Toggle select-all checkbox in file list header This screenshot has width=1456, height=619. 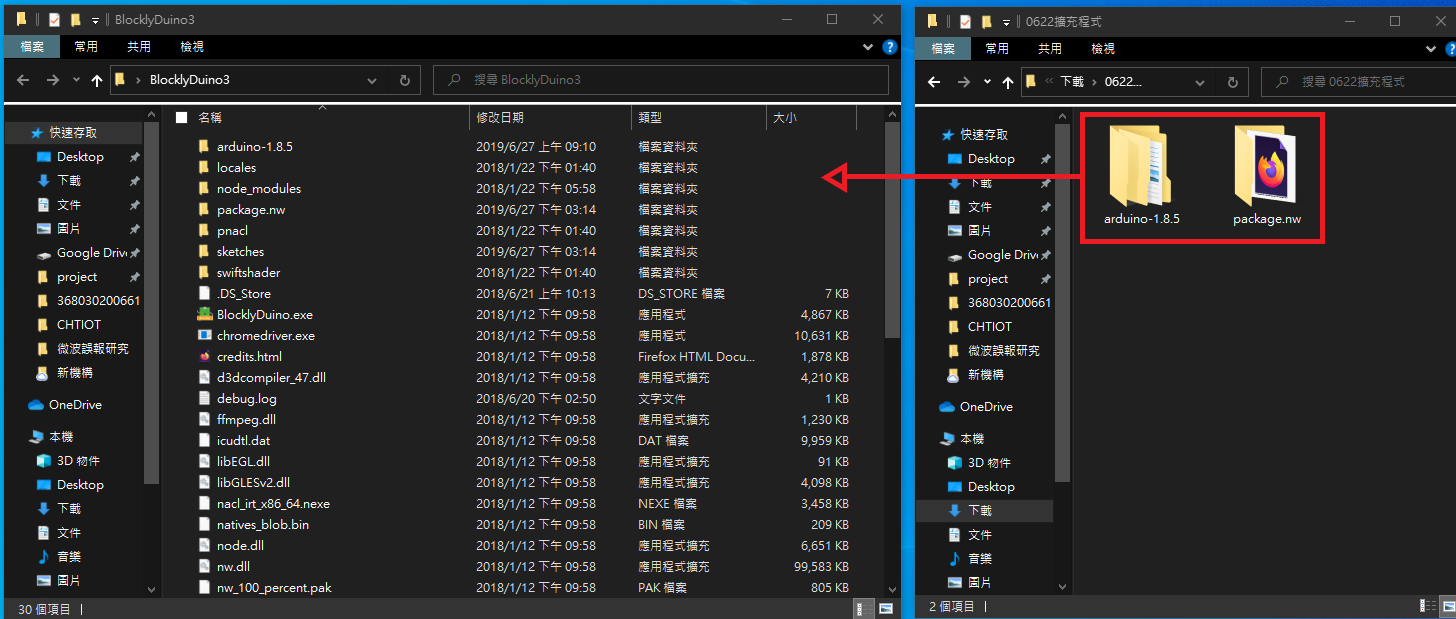[x=181, y=118]
